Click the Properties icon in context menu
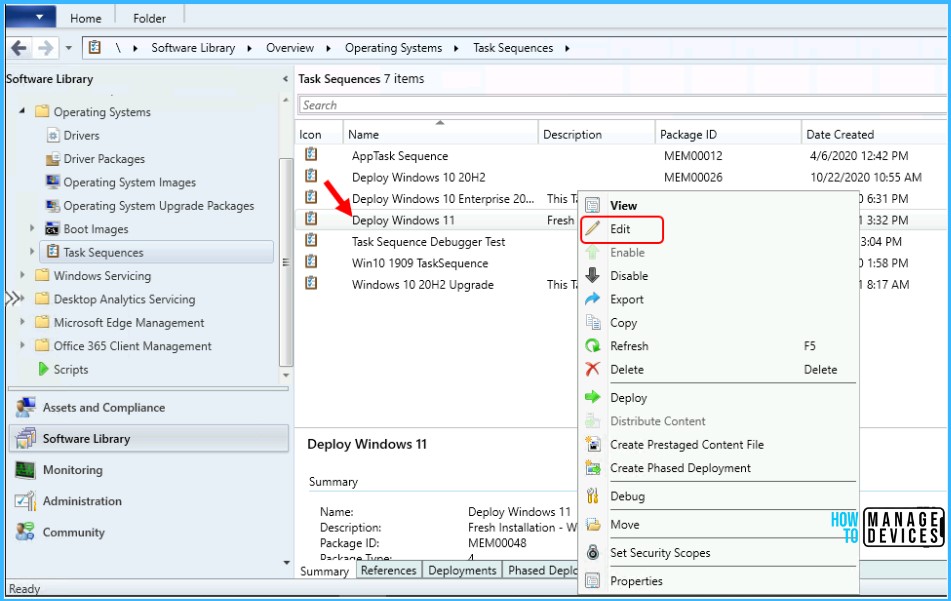The height and width of the screenshot is (601, 951). tap(593, 581)
